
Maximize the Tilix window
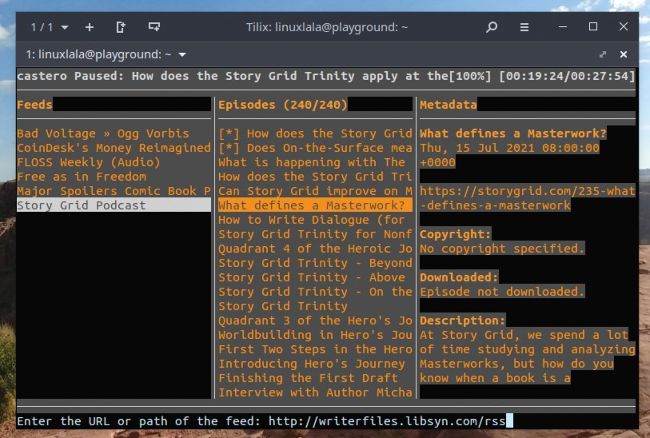click(593, 27)
